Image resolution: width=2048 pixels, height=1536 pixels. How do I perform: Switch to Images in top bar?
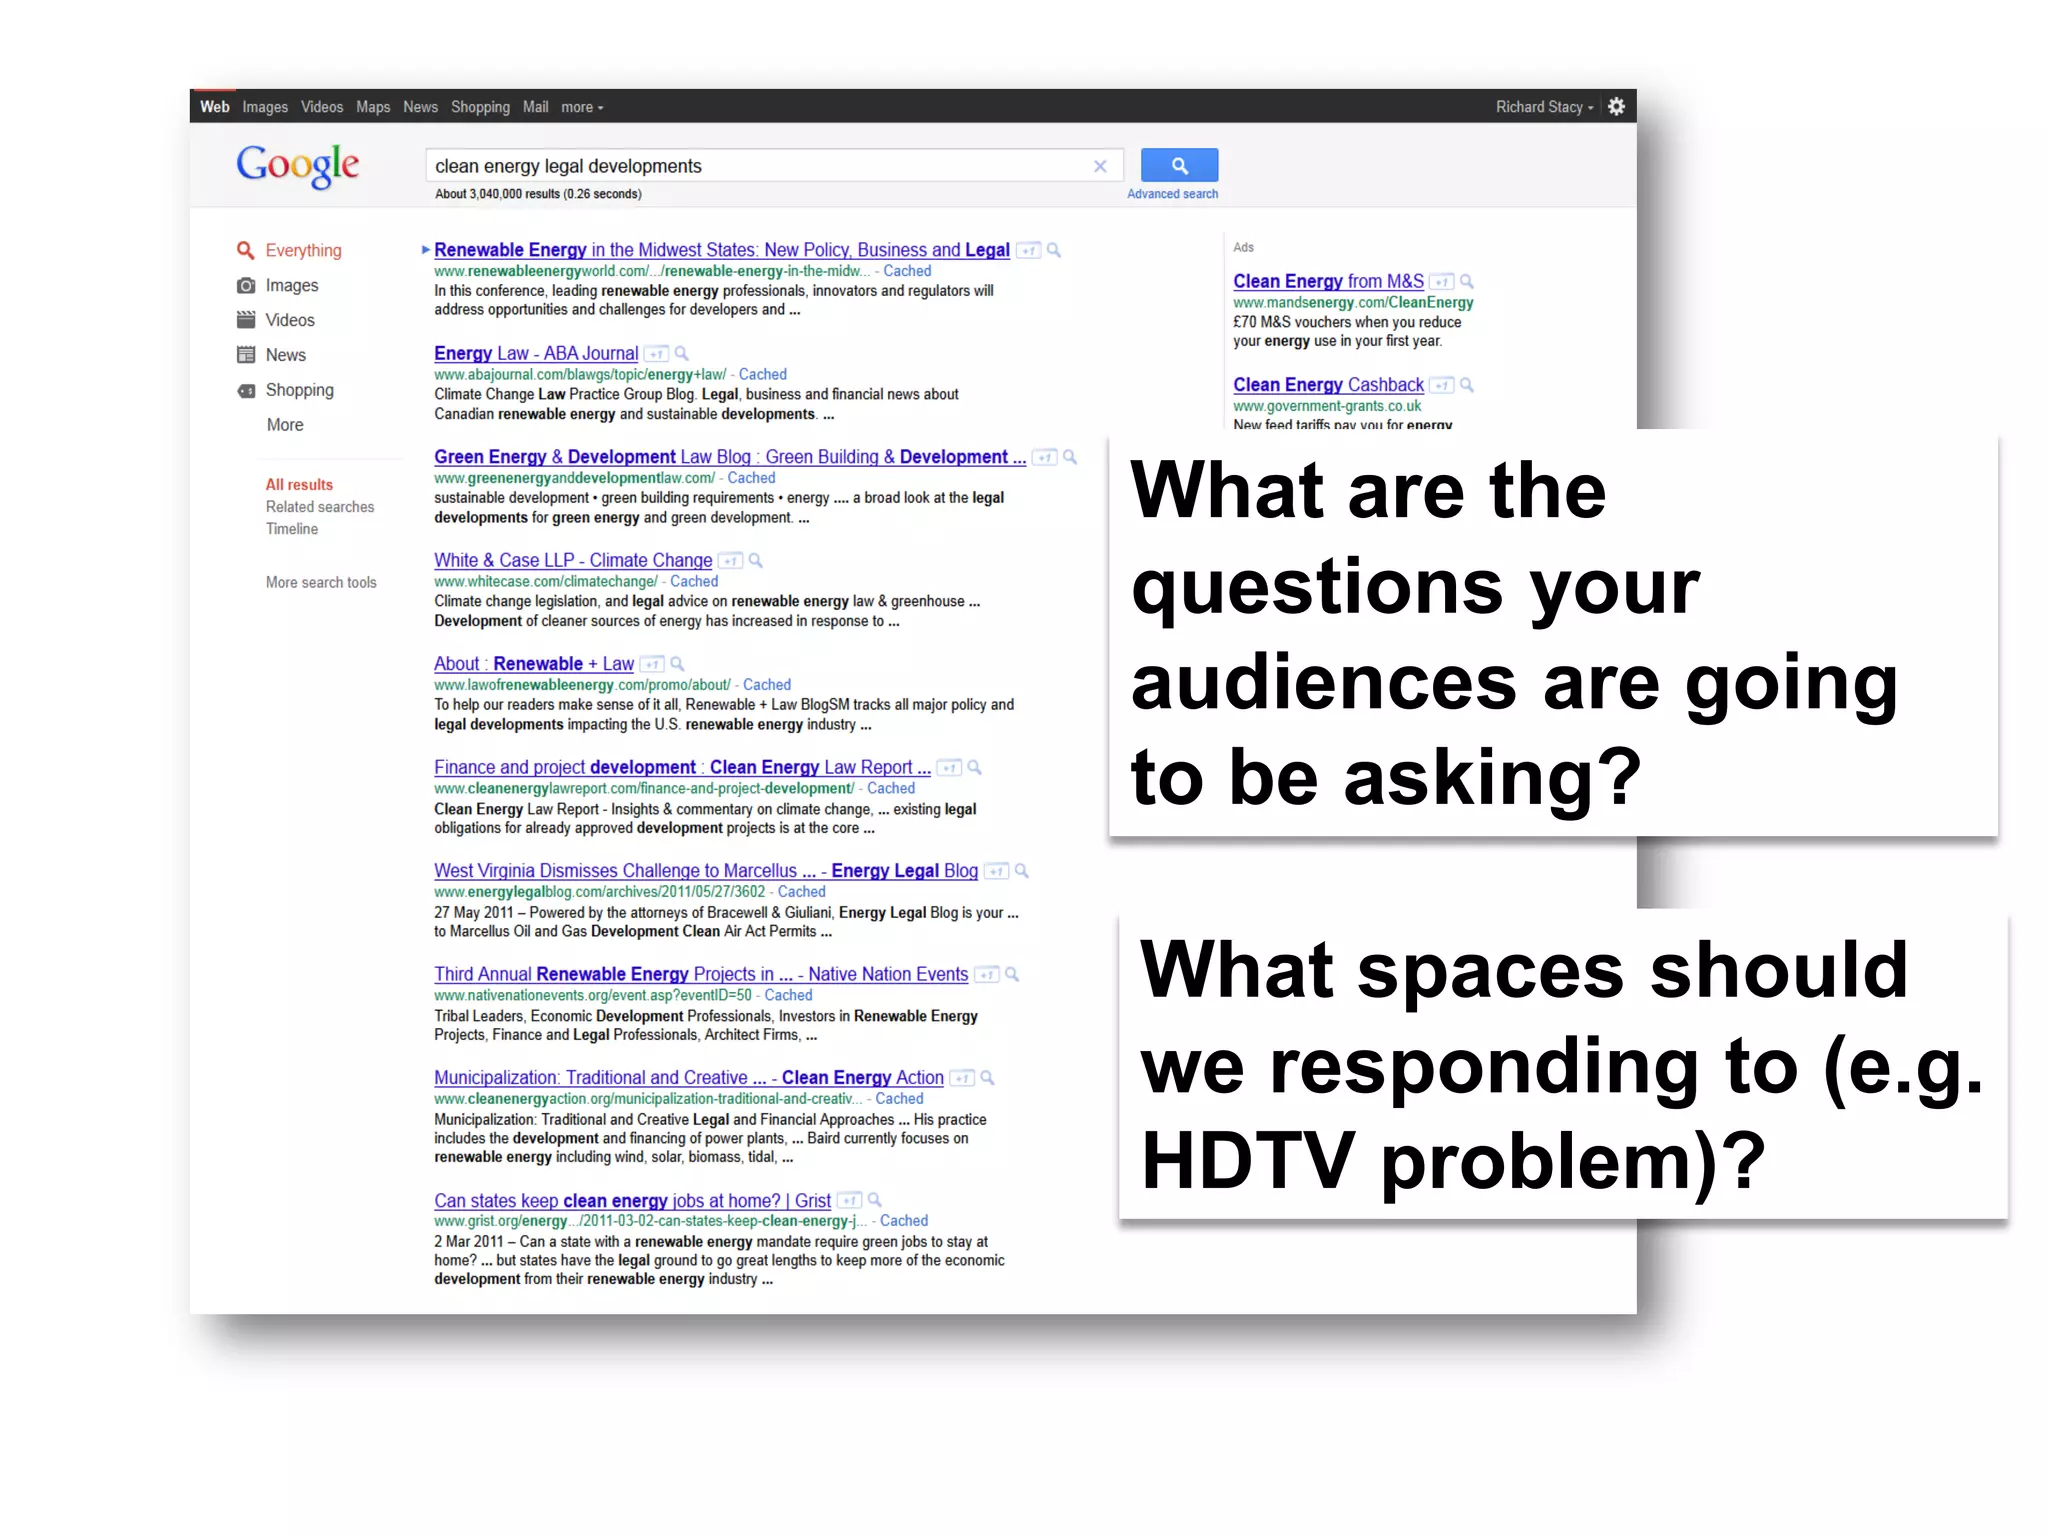[x=265, y=107]
